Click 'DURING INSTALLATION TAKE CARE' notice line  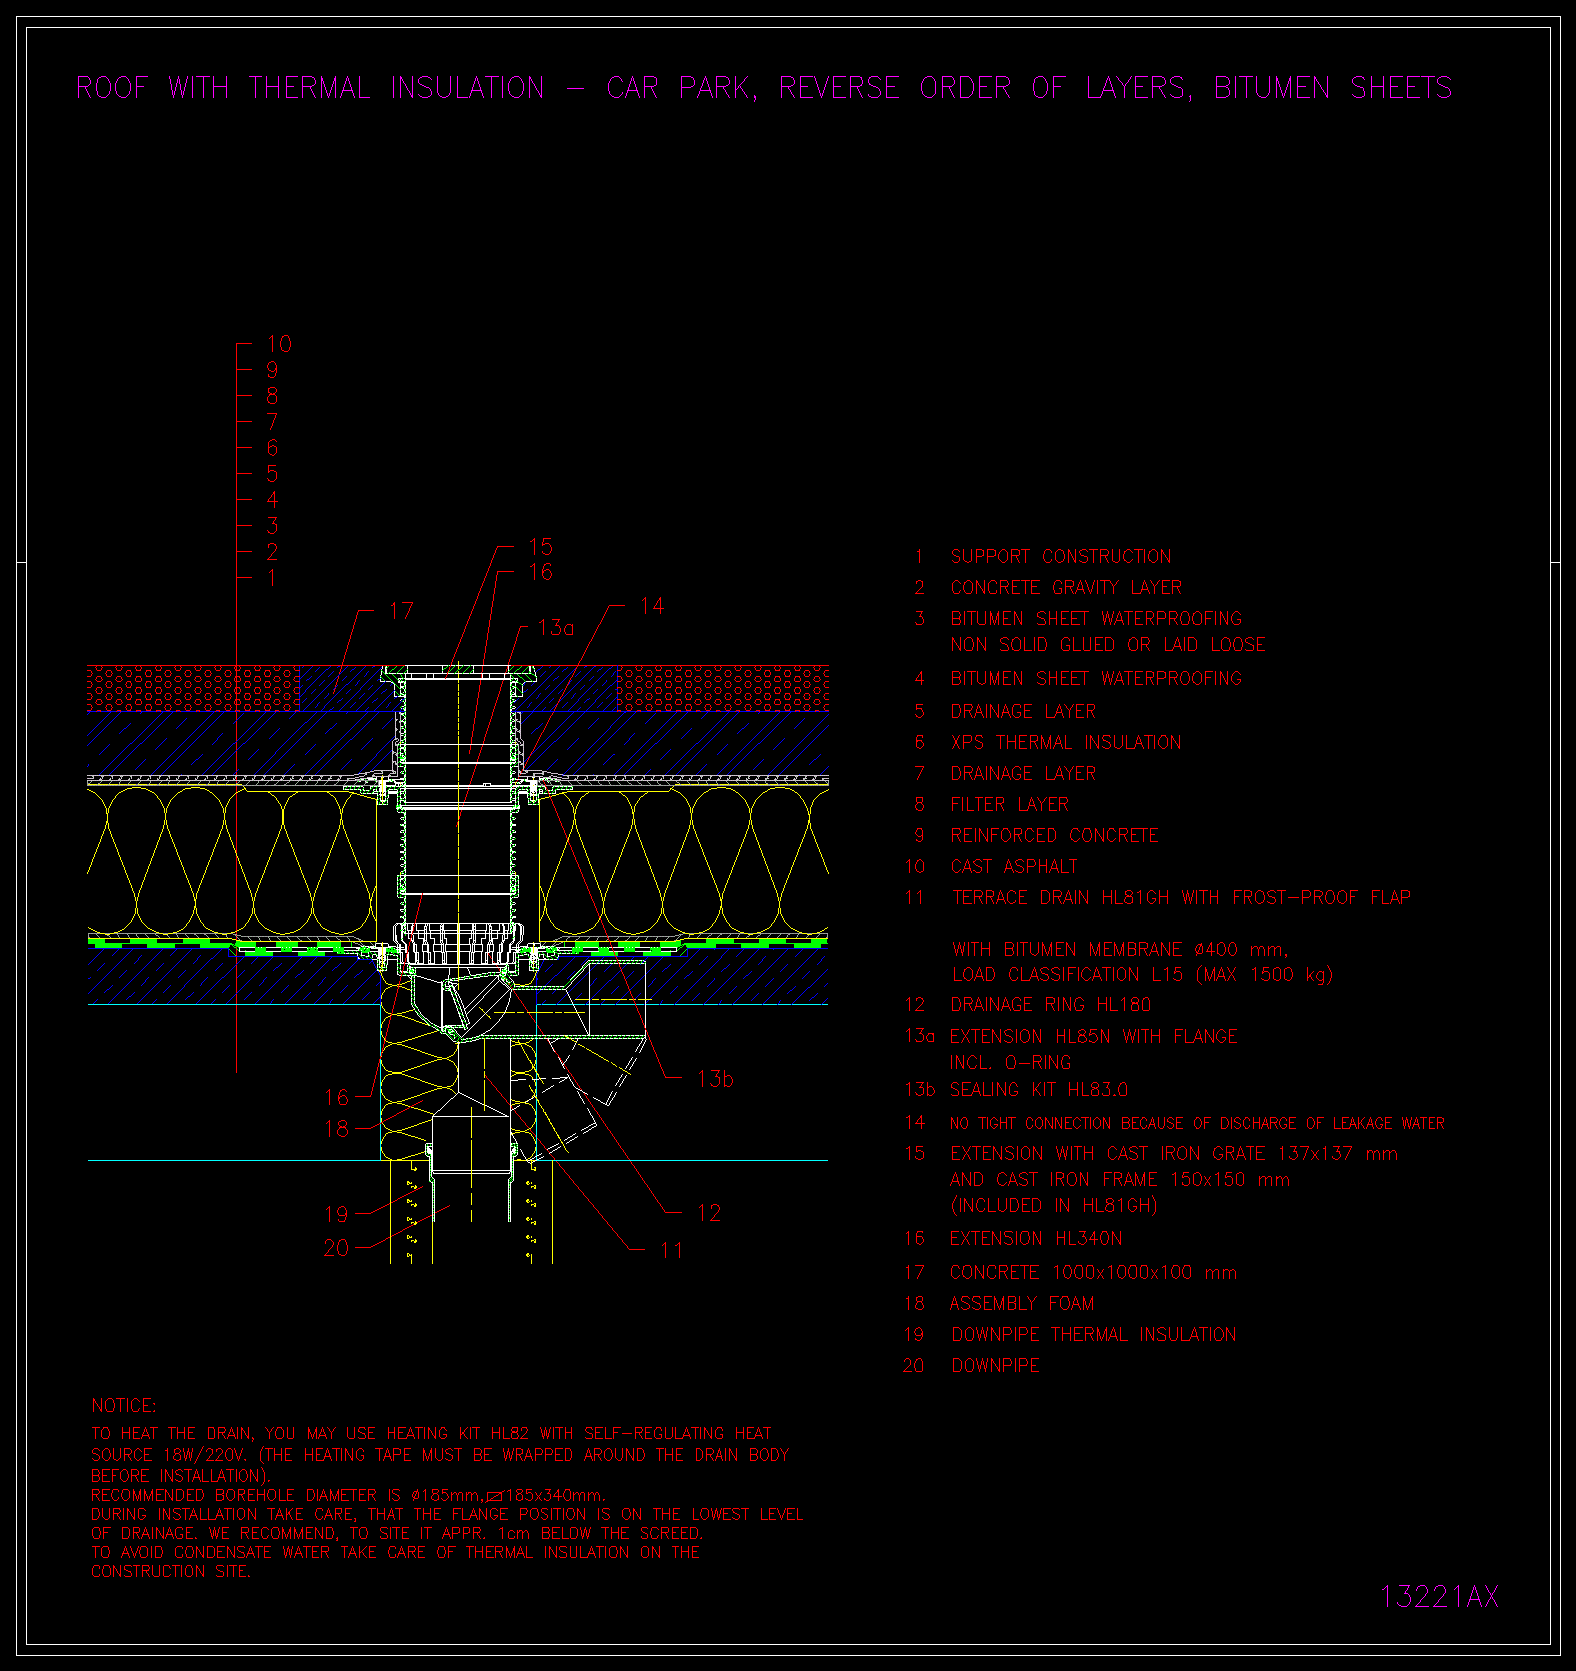[447, 1514]
